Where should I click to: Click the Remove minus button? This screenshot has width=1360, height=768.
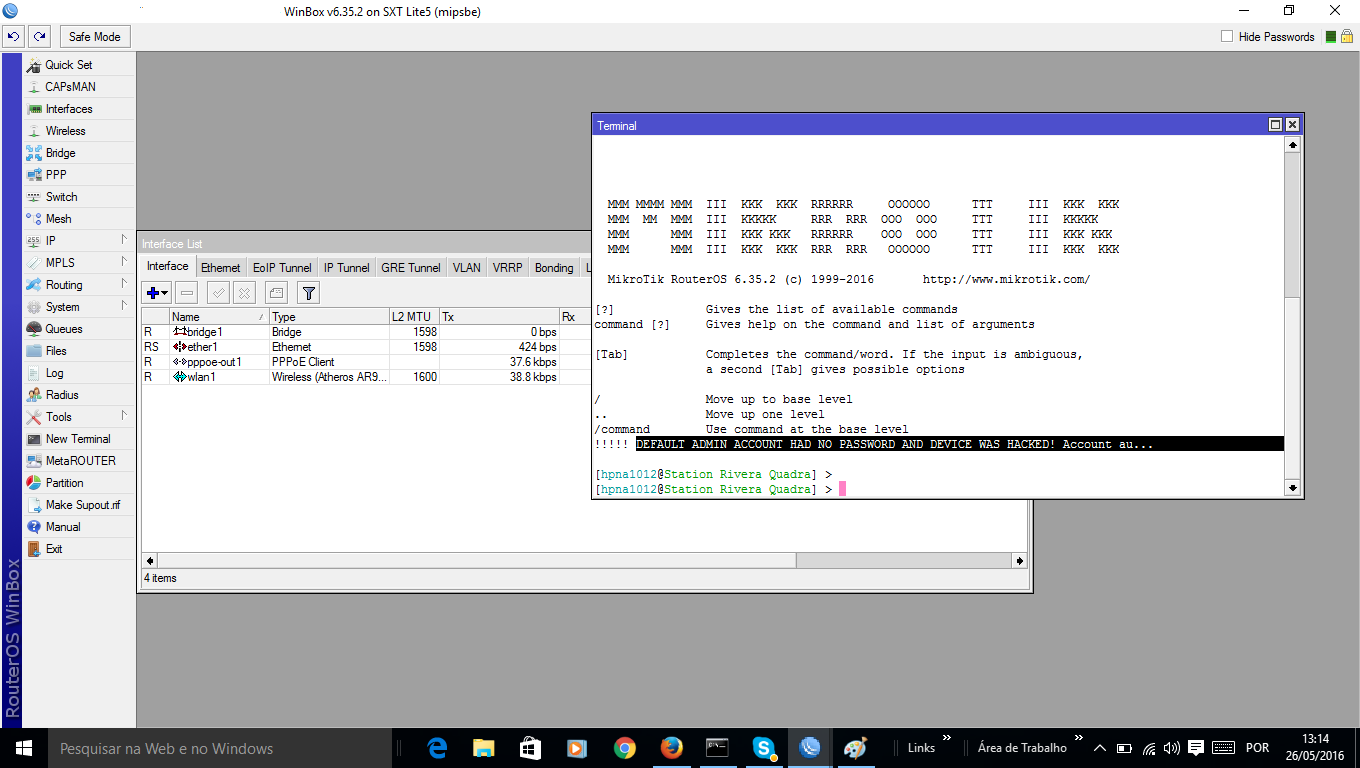[x=187, y=293]
